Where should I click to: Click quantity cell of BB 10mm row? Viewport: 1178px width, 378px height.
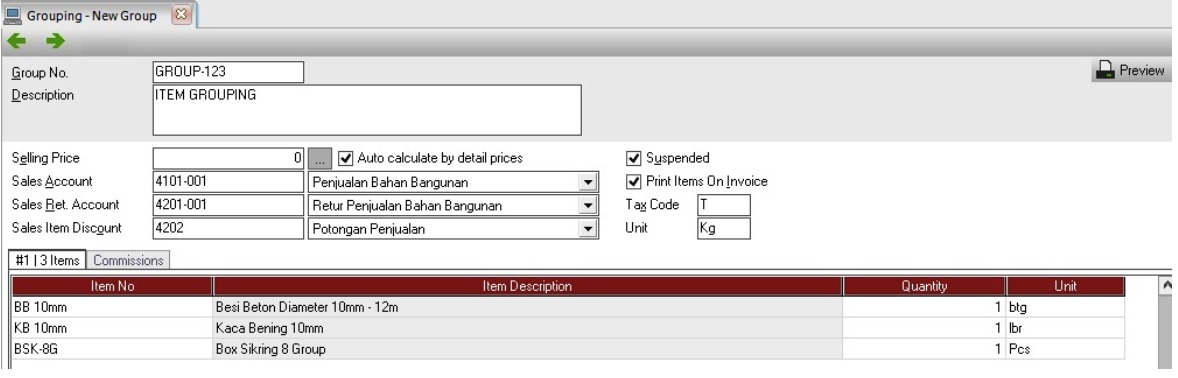coord(924,307)
